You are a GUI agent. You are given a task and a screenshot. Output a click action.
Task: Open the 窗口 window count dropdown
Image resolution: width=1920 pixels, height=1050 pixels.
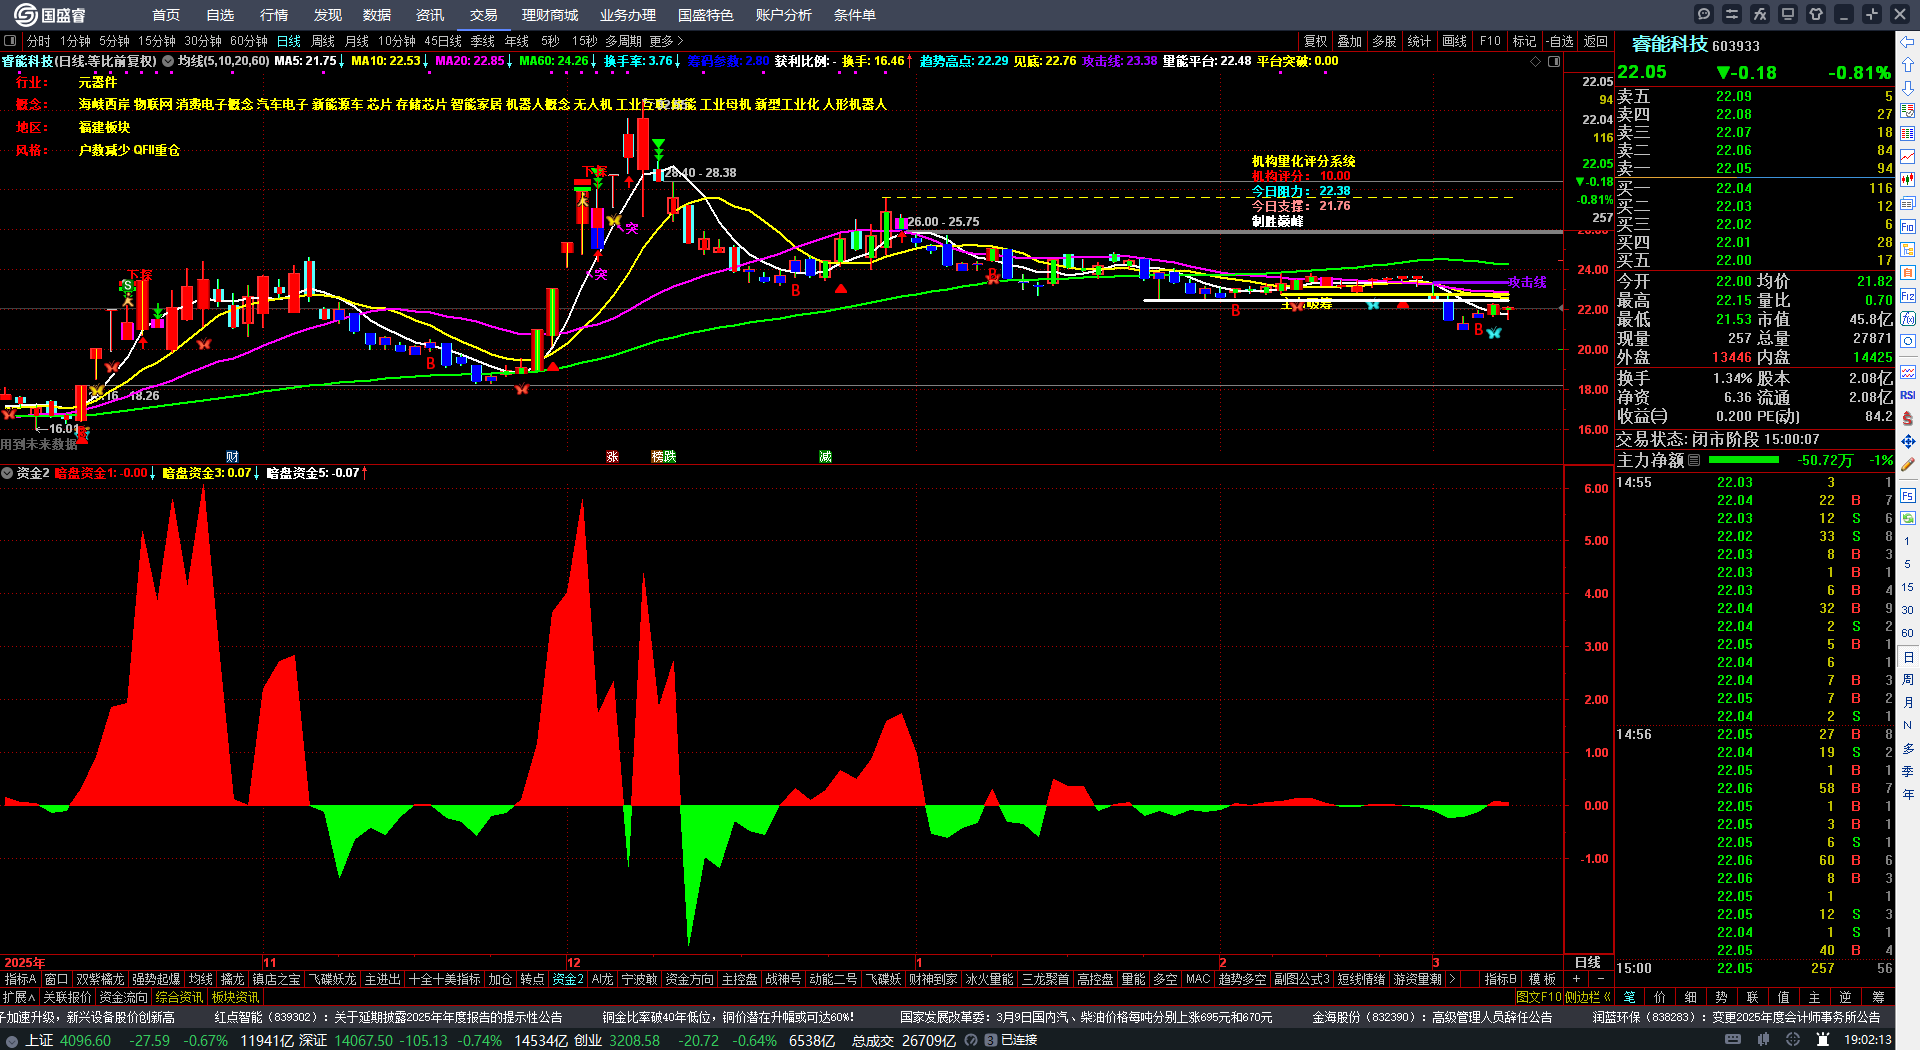pos(56,979)
